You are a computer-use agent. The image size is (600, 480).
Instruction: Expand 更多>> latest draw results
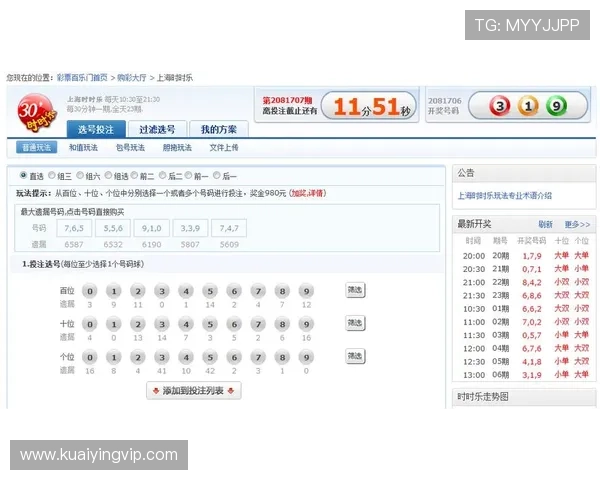point(577,224)
